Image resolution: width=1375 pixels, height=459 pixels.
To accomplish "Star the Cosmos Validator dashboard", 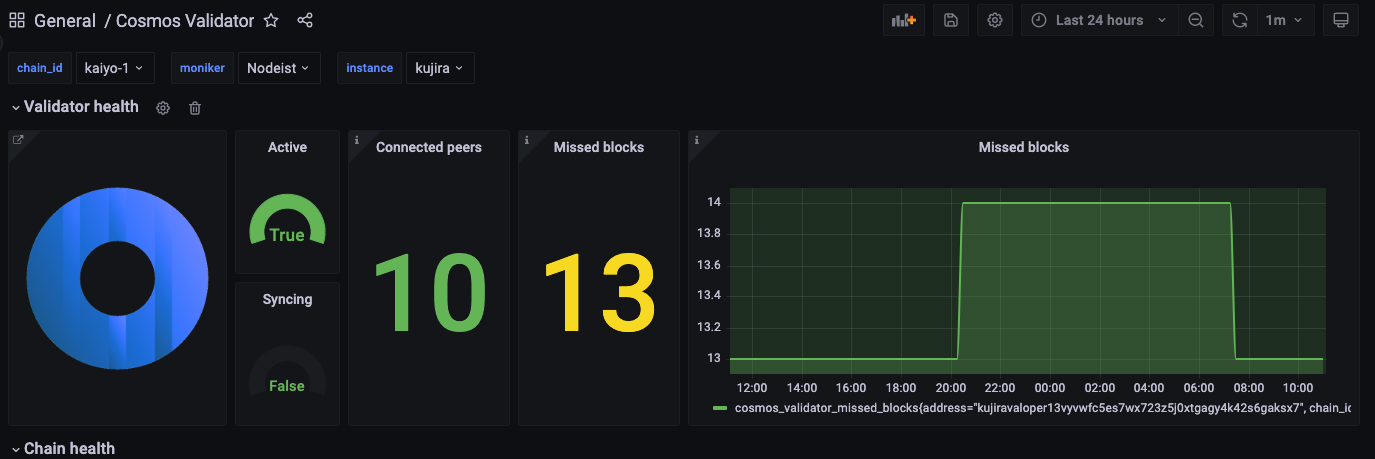I will click(271, 20).
